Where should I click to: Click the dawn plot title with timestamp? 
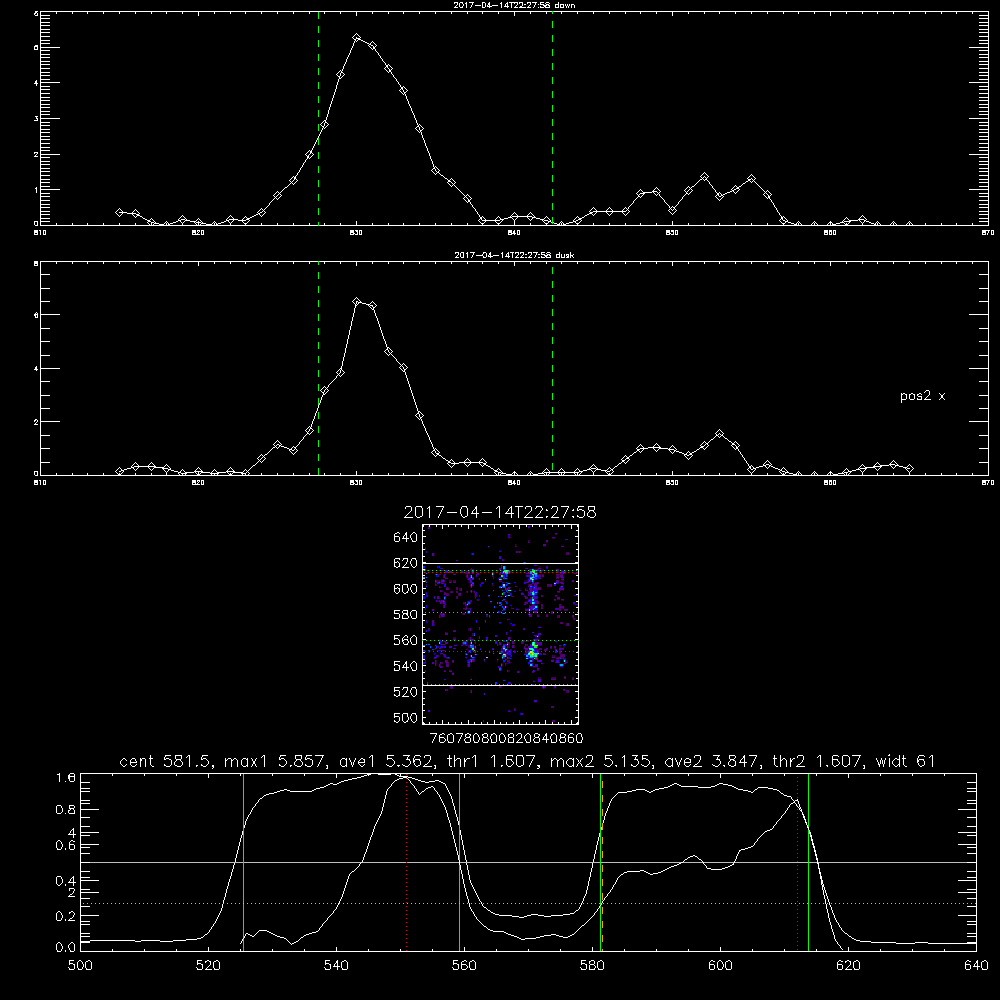[514, 5]
